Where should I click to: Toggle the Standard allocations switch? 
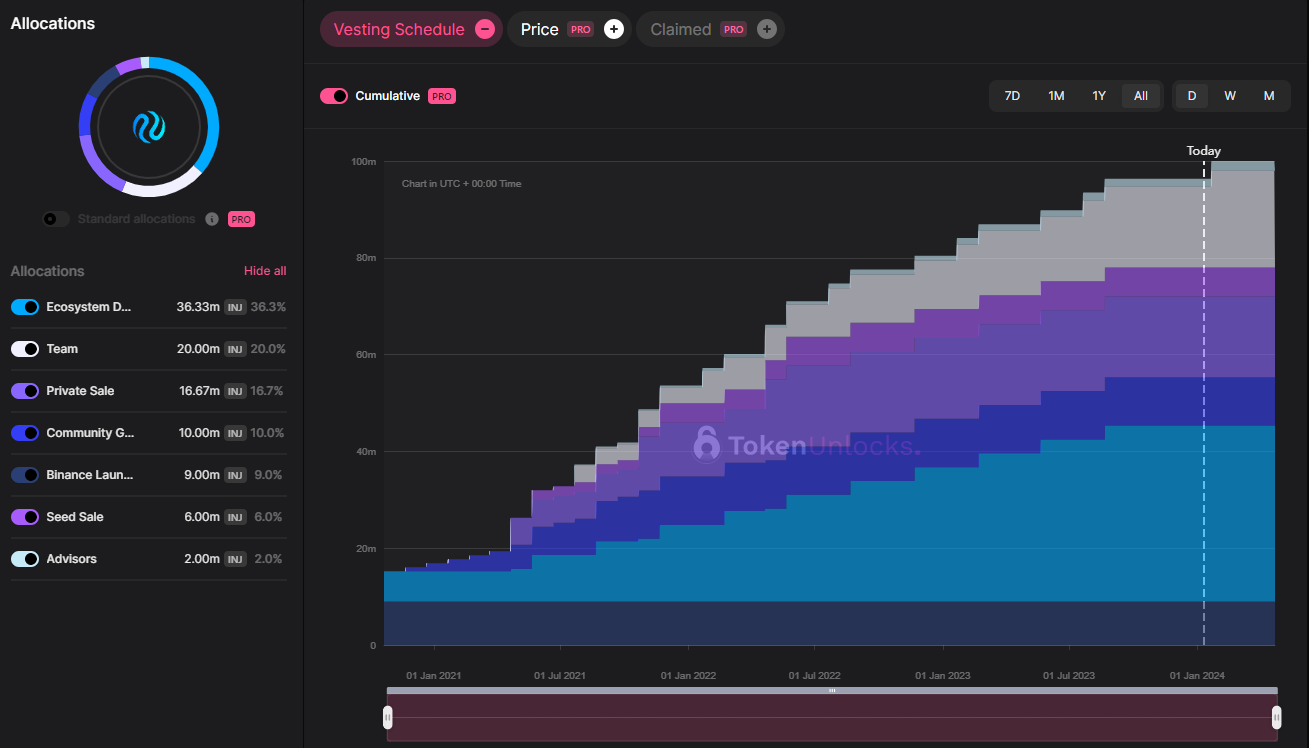coord(56,219)
